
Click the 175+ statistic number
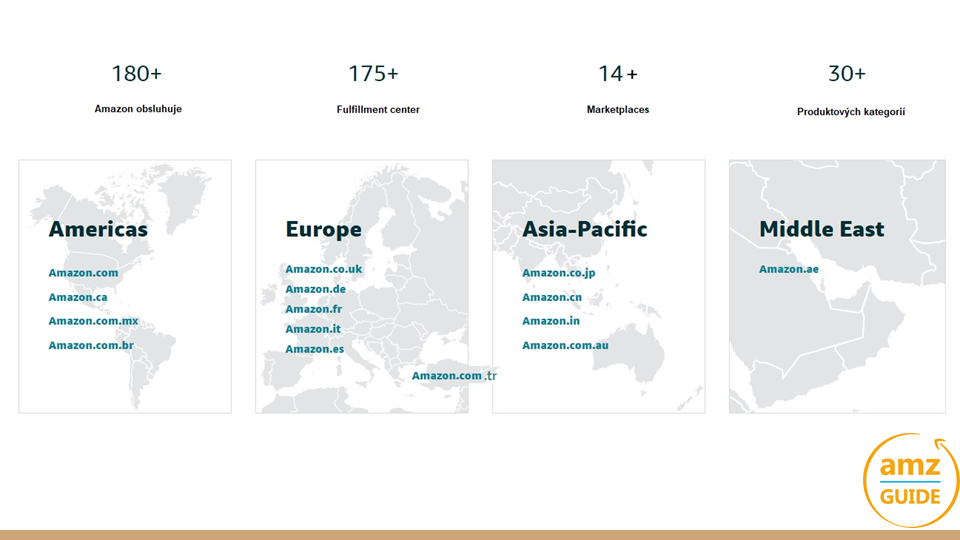(373, 73)
